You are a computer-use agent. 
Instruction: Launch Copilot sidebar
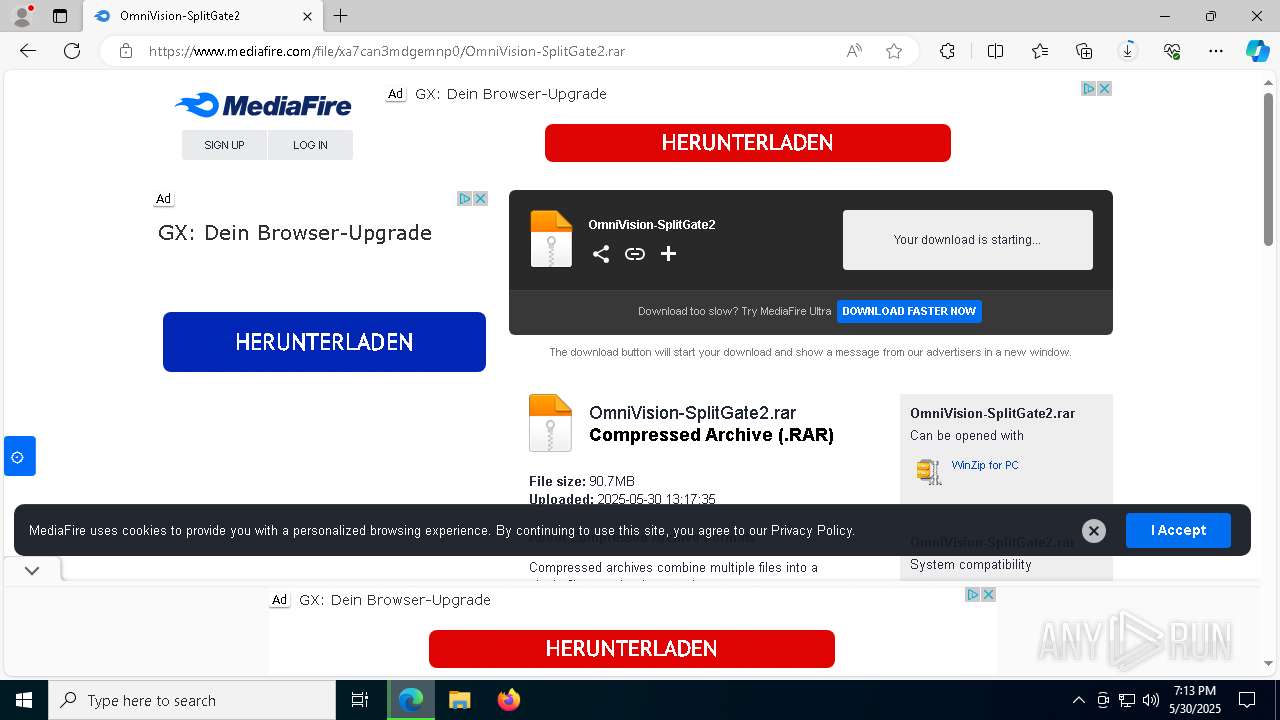(1257, 51)
